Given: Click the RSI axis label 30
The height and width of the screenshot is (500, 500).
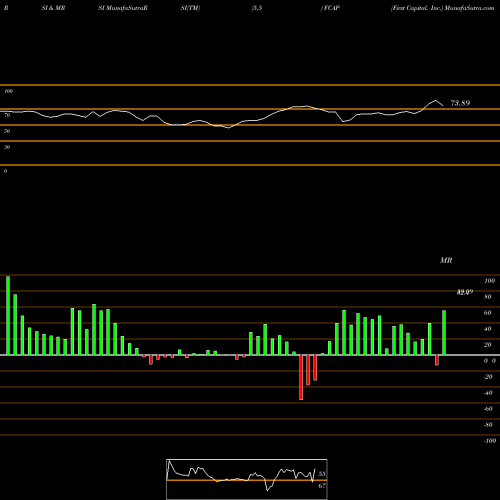Looking at the screenshot, I should pyautogui.click(x=7, y=147).
